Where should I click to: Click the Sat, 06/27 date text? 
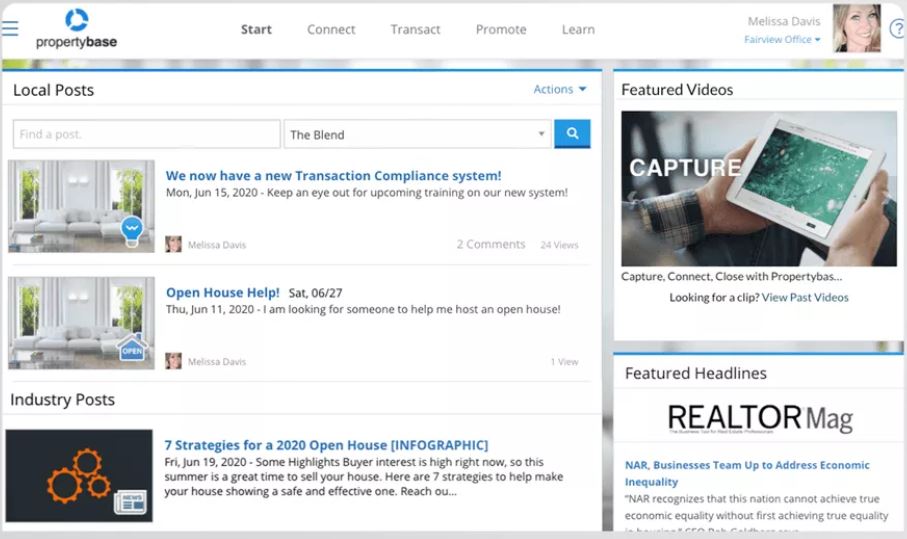315,293
